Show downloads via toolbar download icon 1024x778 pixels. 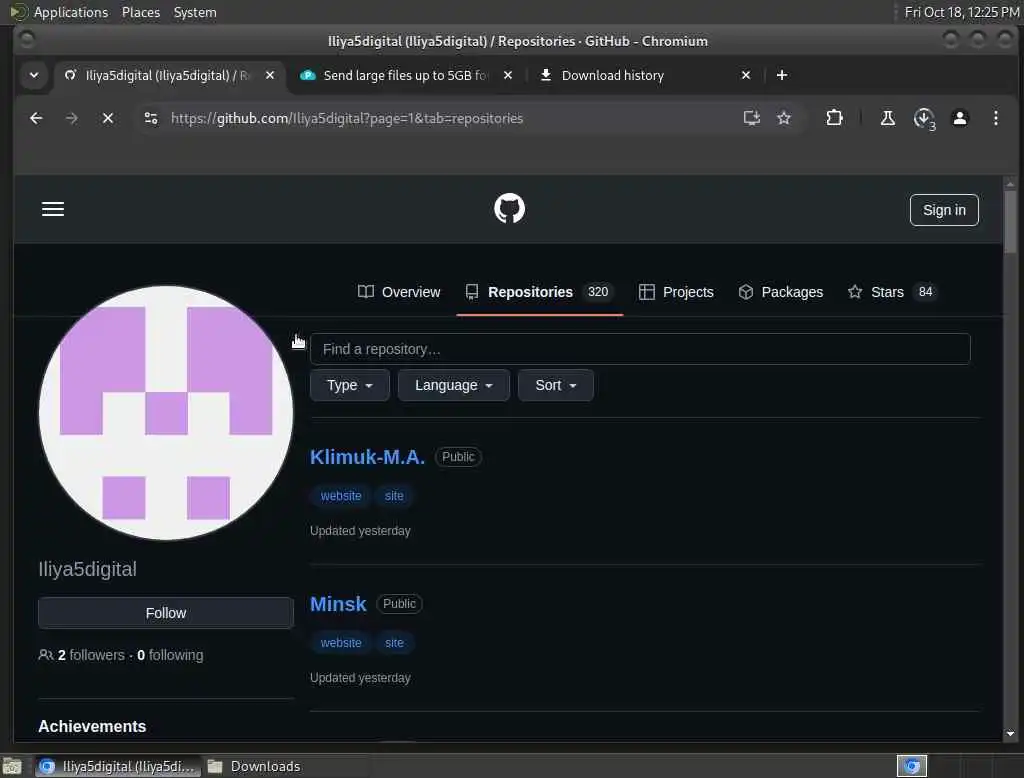click(924, 119)
